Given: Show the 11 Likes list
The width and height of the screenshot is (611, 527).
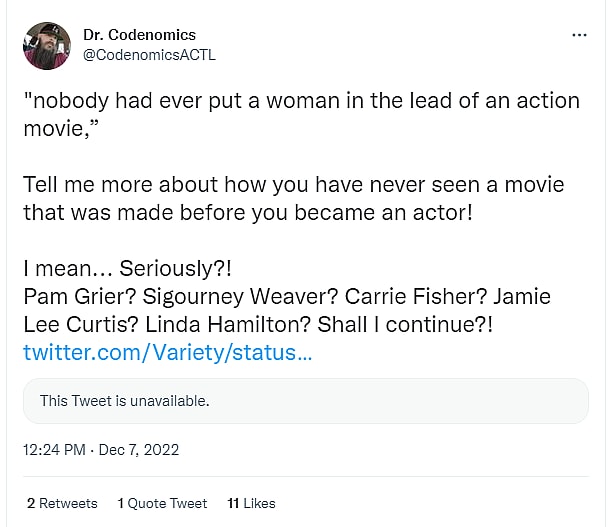Looking at the screenshot, I should 251,503.
